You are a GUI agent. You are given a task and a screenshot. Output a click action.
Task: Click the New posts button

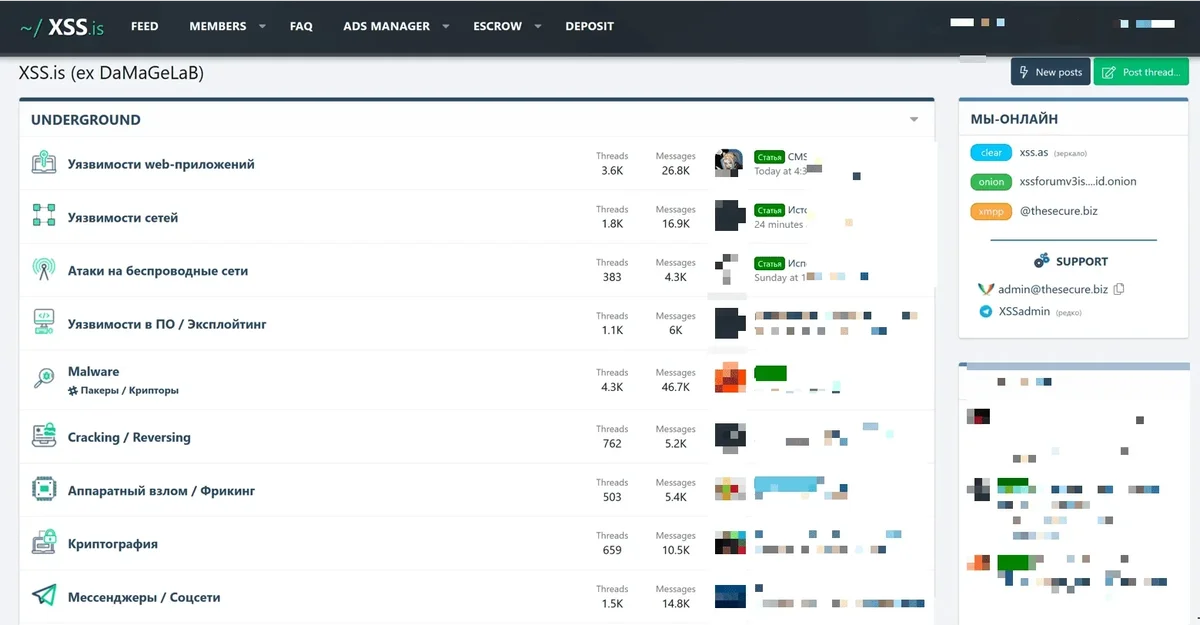(1050, 72)
